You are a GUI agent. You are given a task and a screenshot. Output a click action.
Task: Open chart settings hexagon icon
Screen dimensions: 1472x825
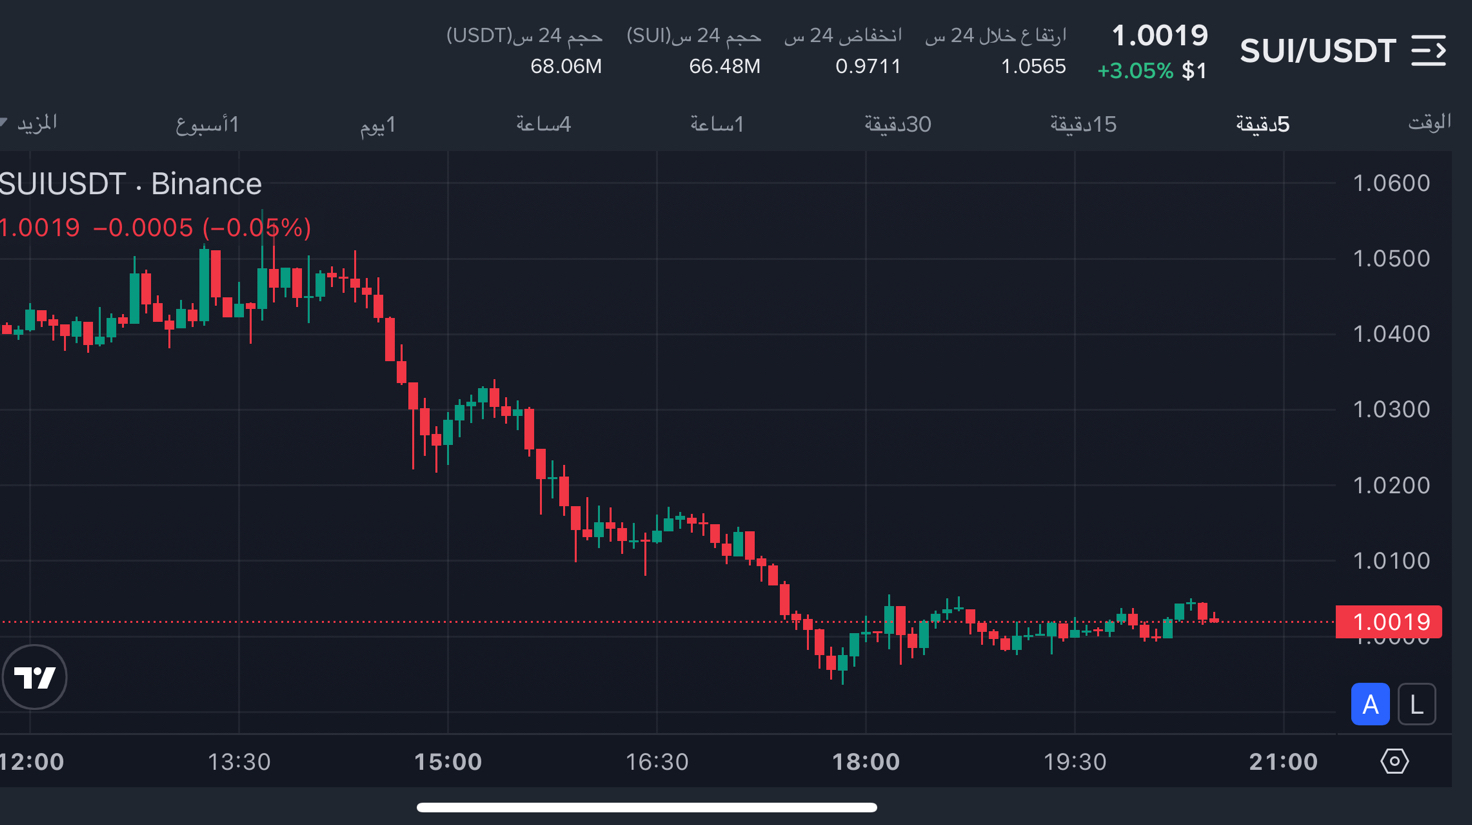click(x=1394, y=761)
